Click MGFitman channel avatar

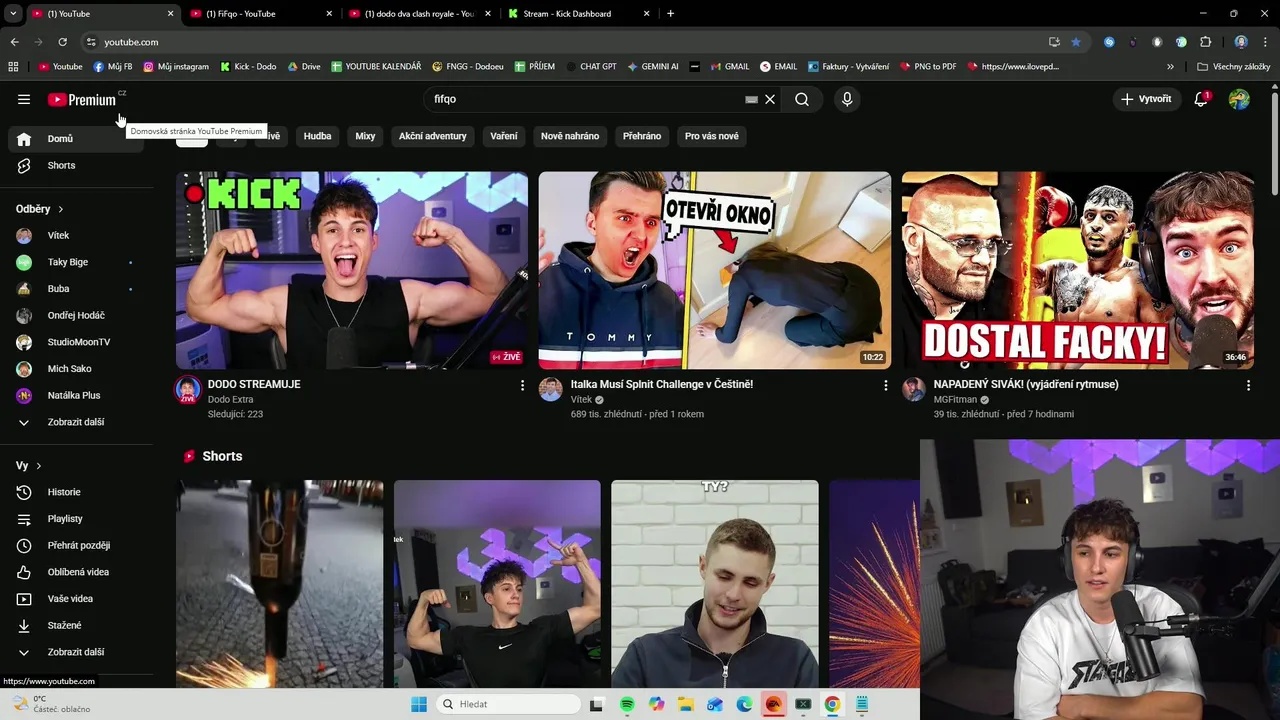(x=914, y=390)
